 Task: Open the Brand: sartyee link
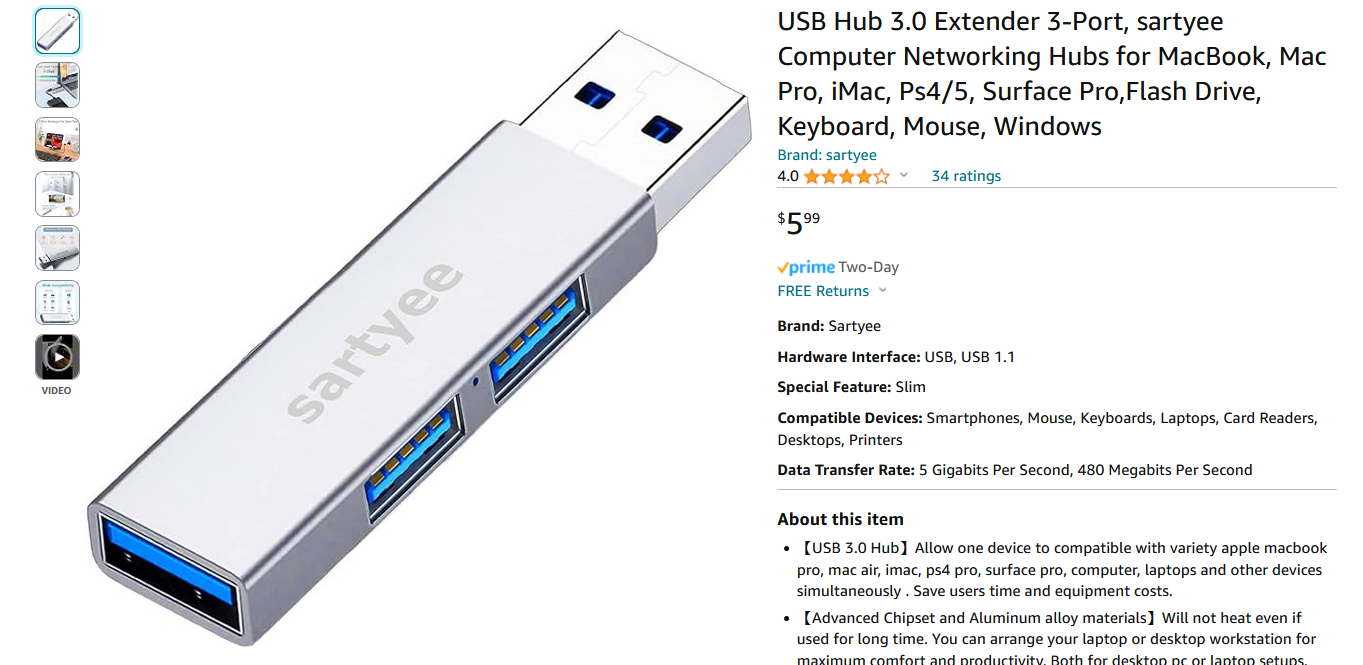click(827, 155)
